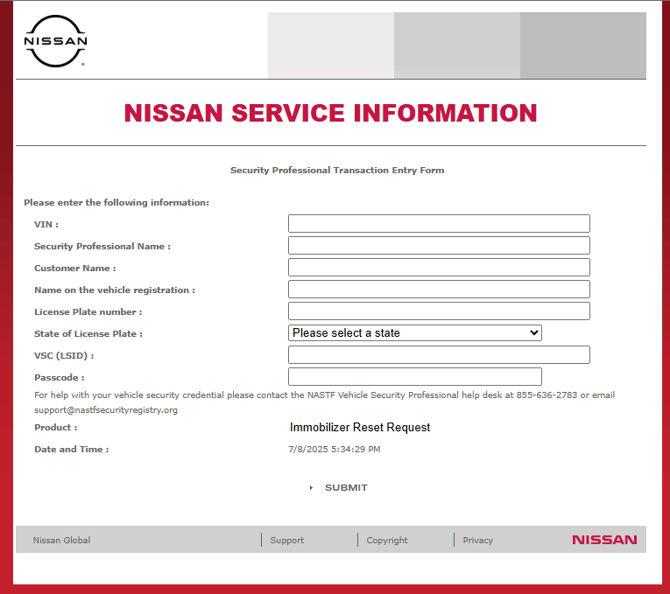The height and width of the screenshot is (594, 670).
Task: Select the Customer Name text box
Action: pos(439,267)
